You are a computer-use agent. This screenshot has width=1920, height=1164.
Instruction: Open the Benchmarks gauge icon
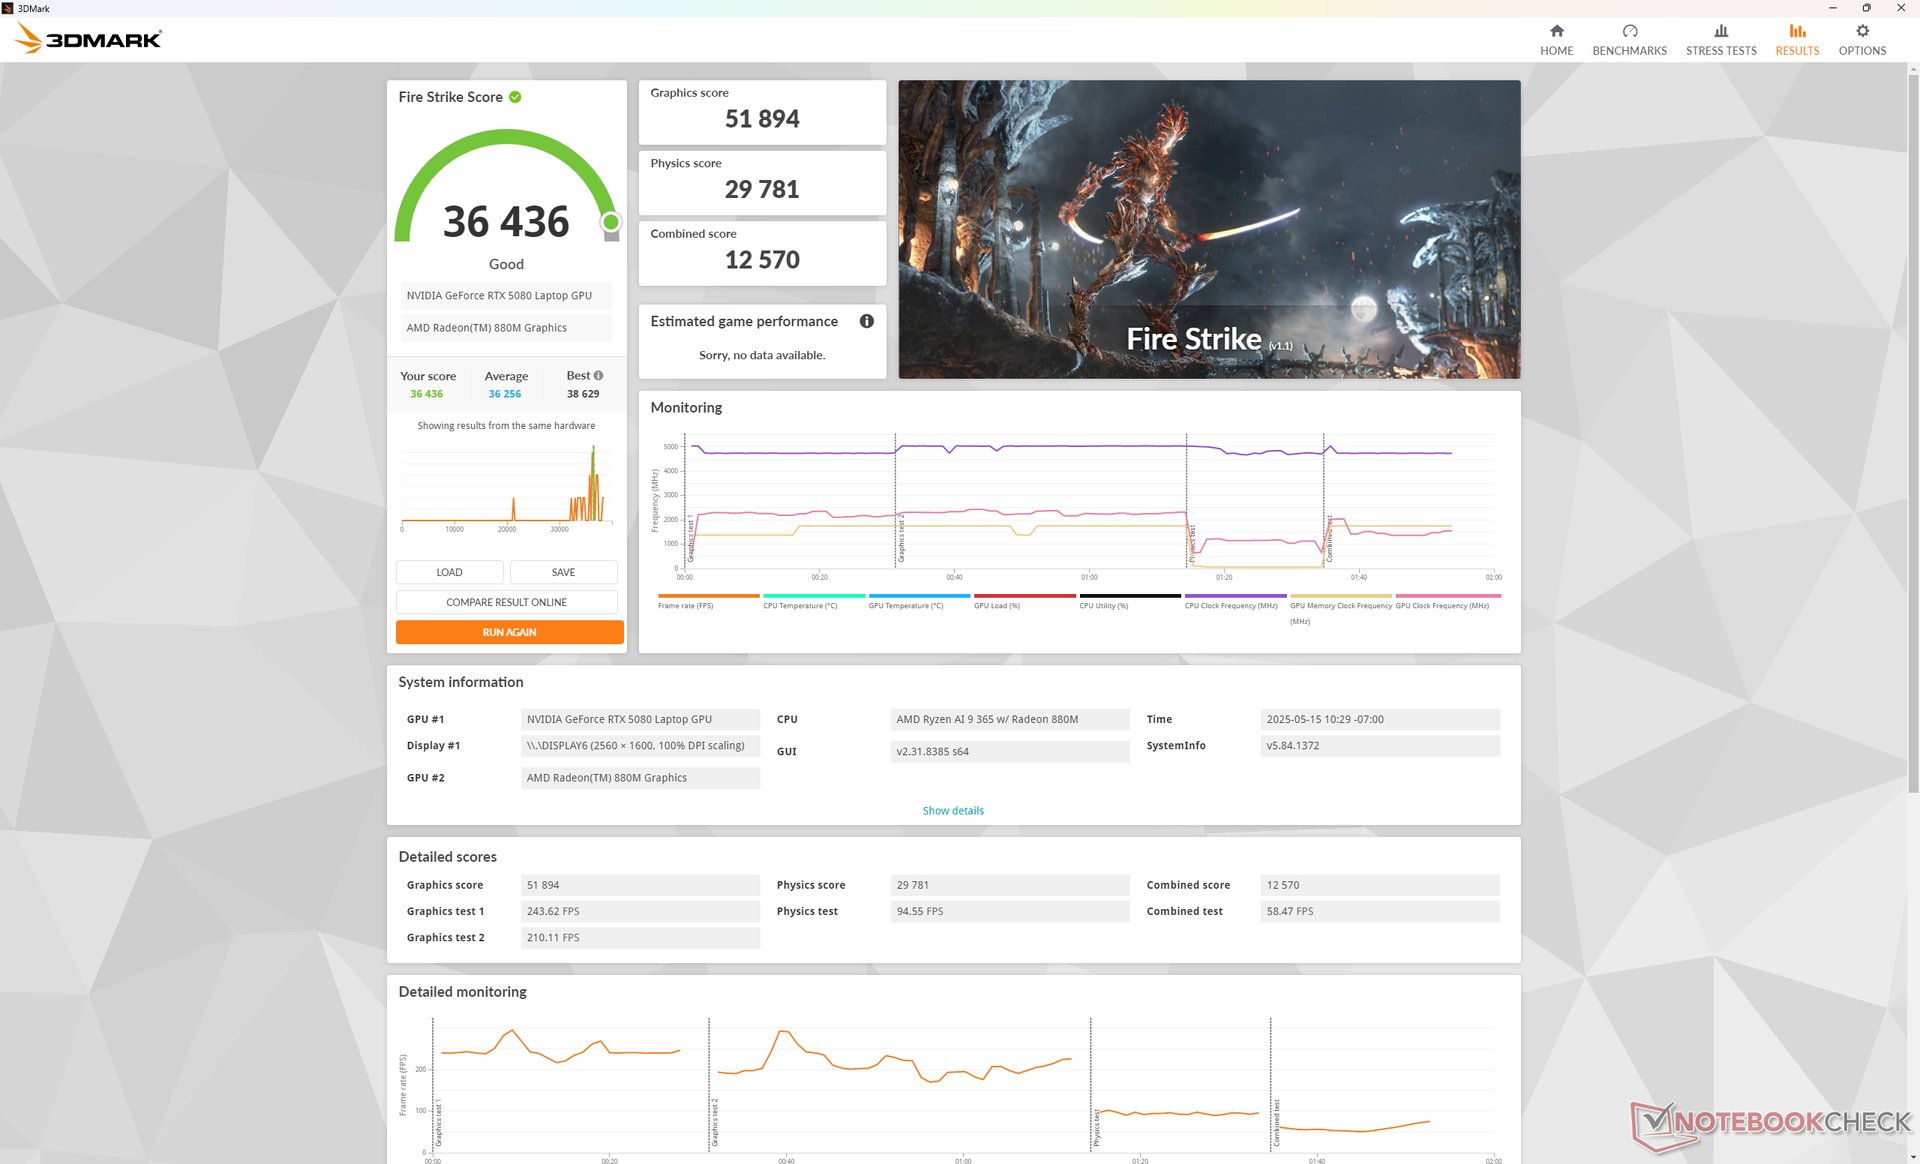click(1629, 31)
